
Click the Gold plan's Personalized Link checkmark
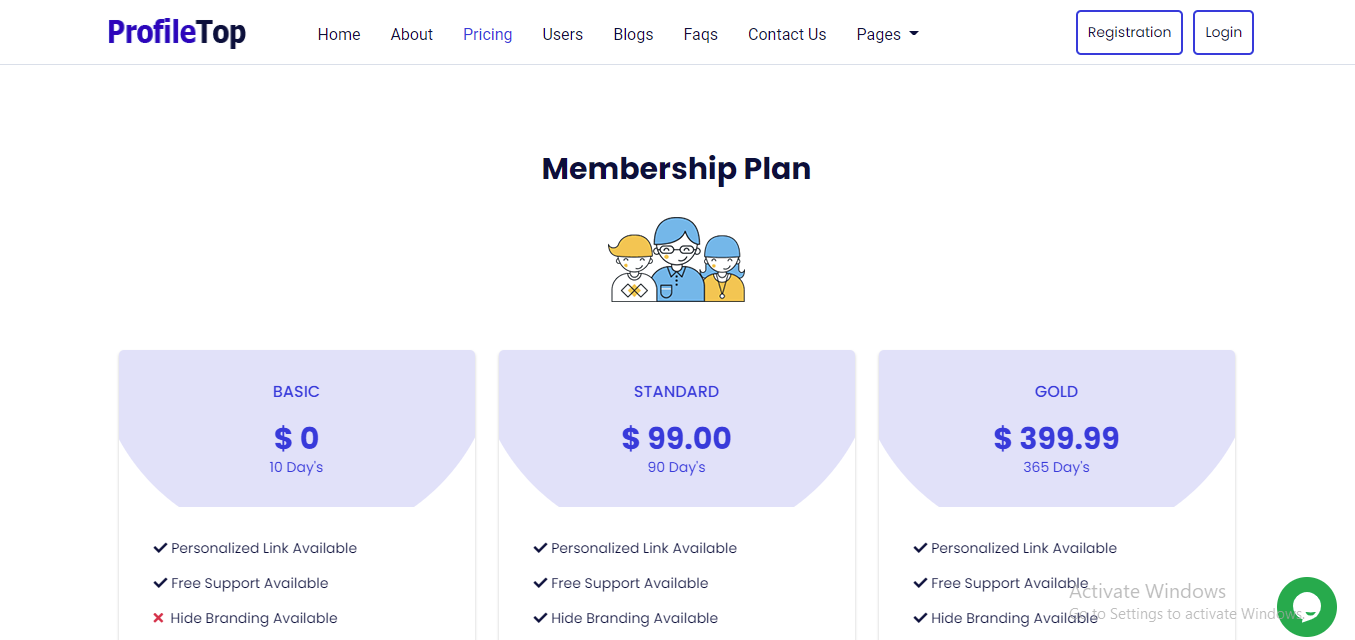pyautogui.click(x=920, y=548)
